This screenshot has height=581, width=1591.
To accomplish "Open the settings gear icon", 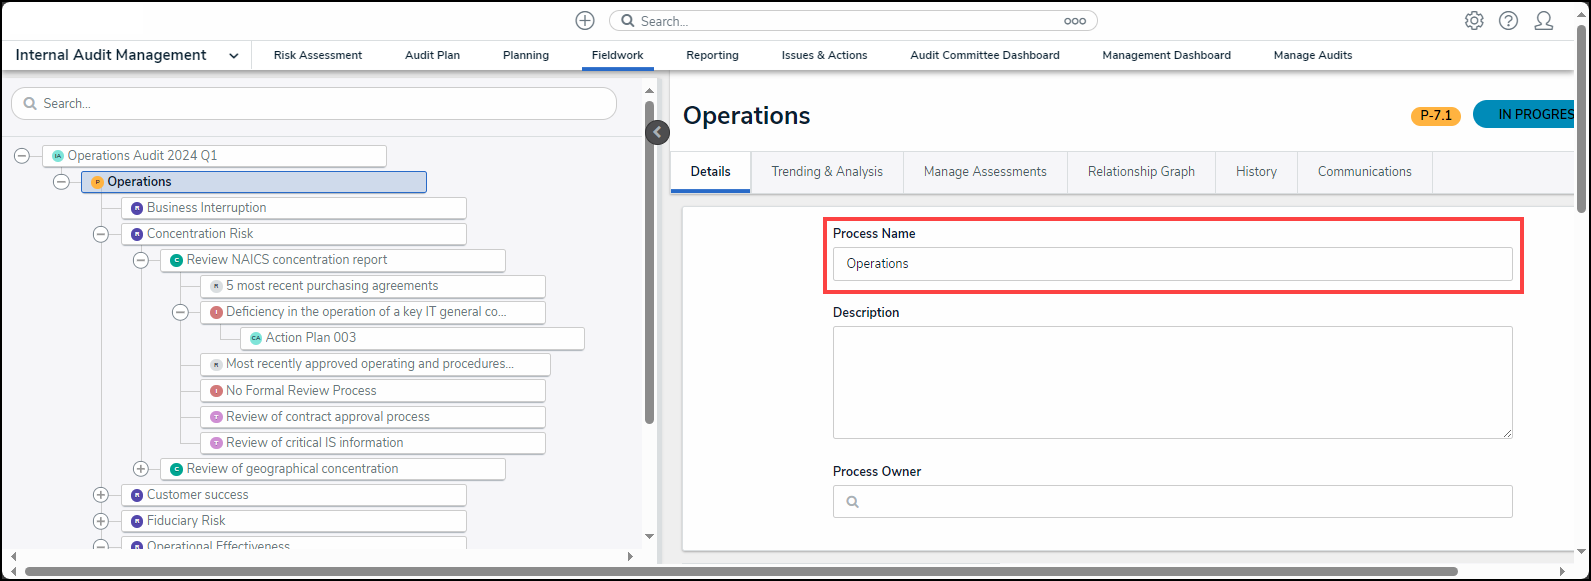I will [1474, 21].
